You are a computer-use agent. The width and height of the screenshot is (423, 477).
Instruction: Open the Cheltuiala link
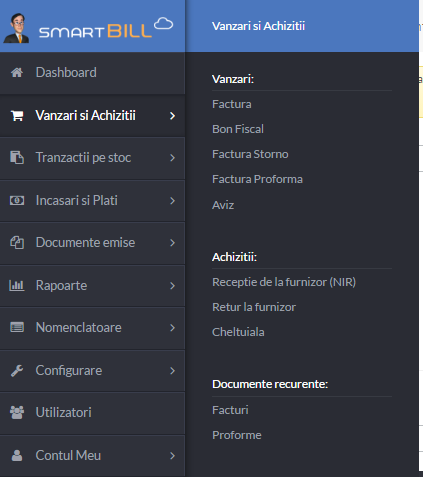(238, 332)
